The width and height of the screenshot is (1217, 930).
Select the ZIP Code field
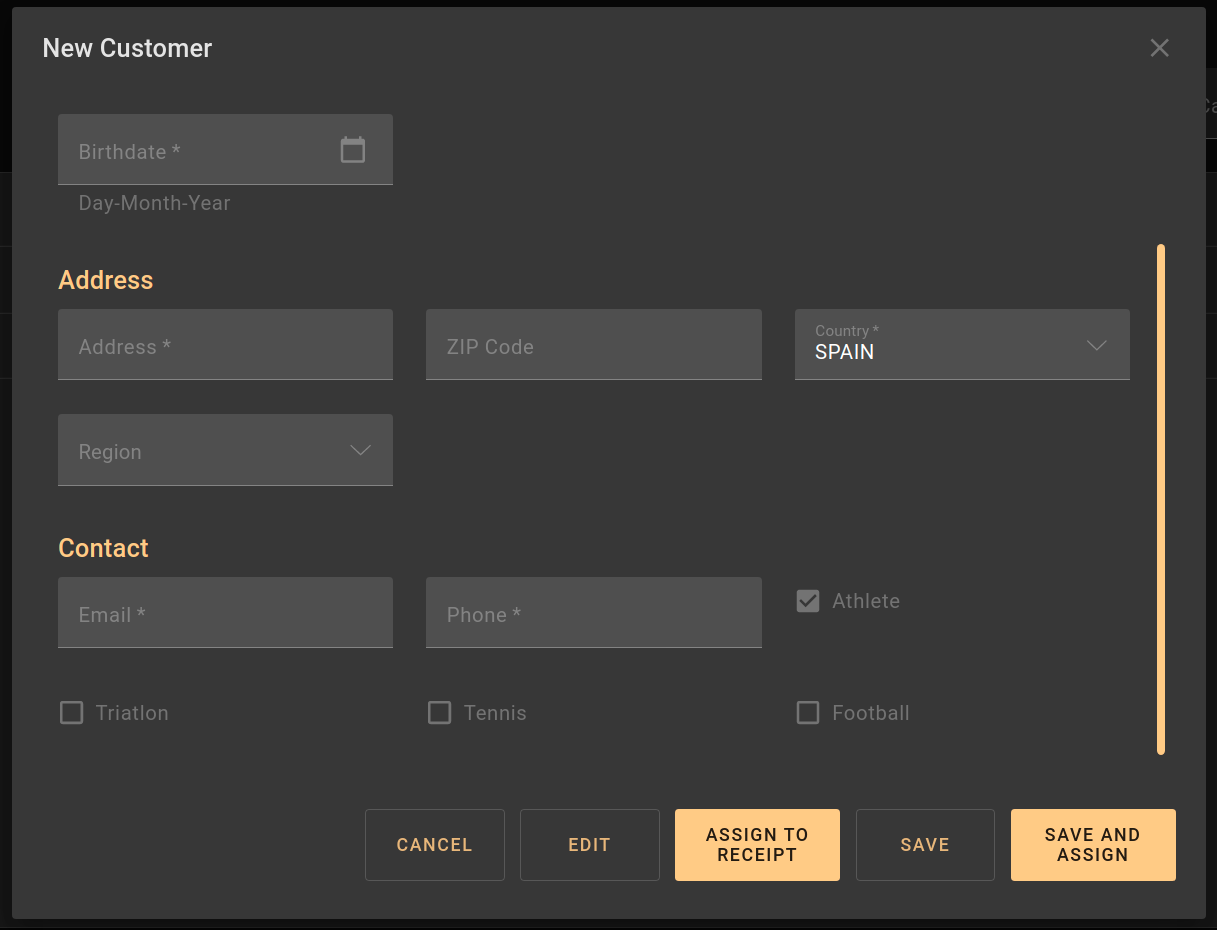point(593,346)
